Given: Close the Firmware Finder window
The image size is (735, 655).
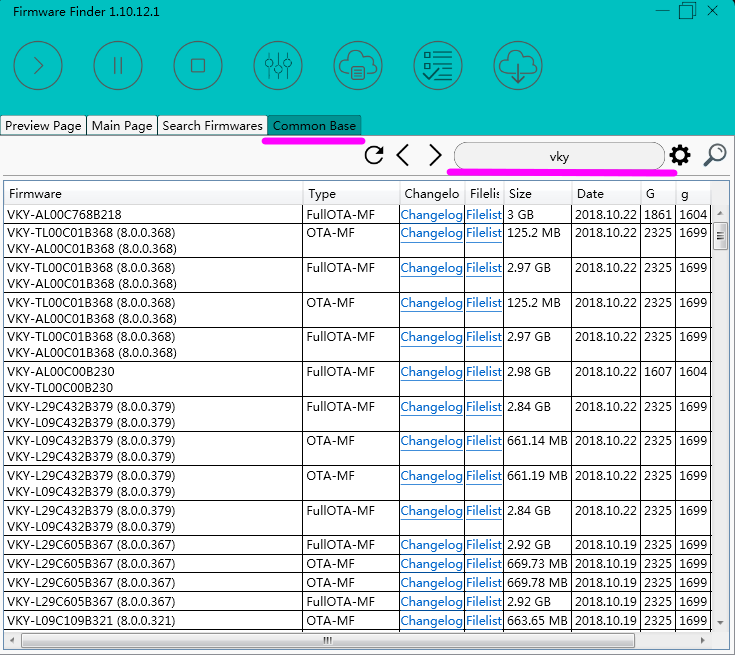Looking at the screenshot, I should 712,10.
